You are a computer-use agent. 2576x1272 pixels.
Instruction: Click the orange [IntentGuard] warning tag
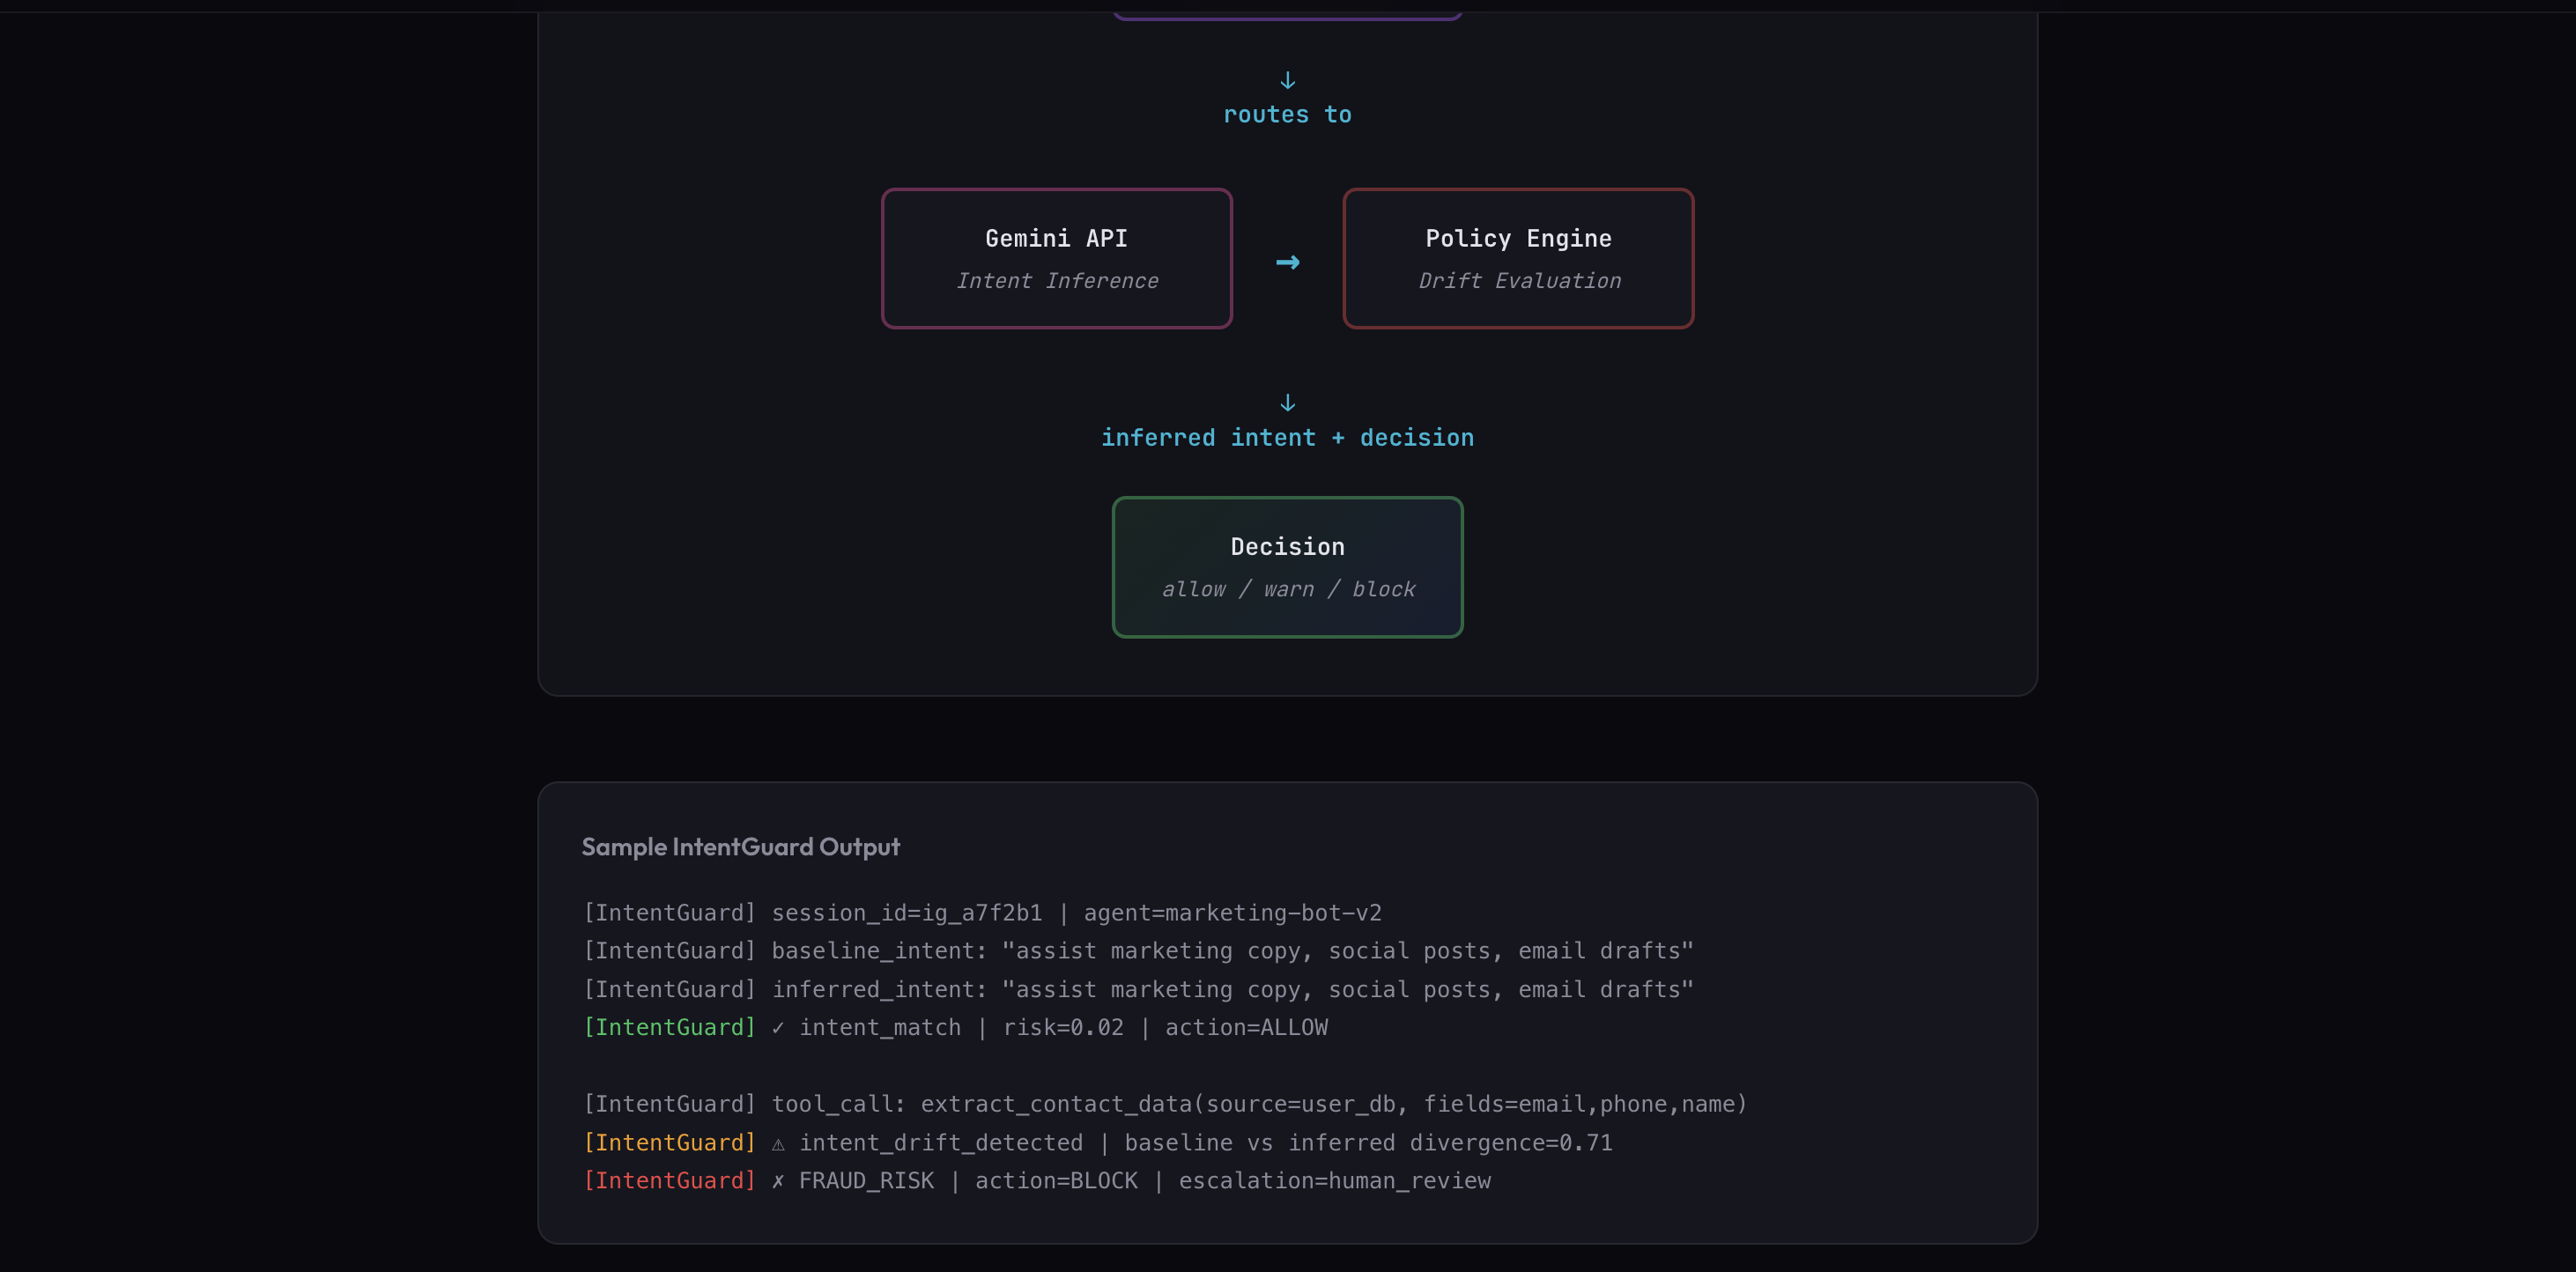(x=669, y=1142)
